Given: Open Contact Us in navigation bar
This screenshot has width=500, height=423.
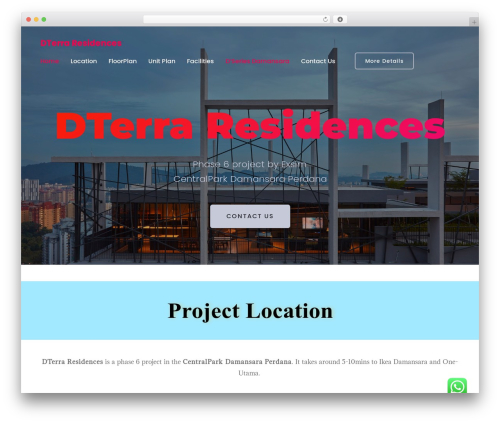Looking at the screenshot, I should click(x=318, y=61).
